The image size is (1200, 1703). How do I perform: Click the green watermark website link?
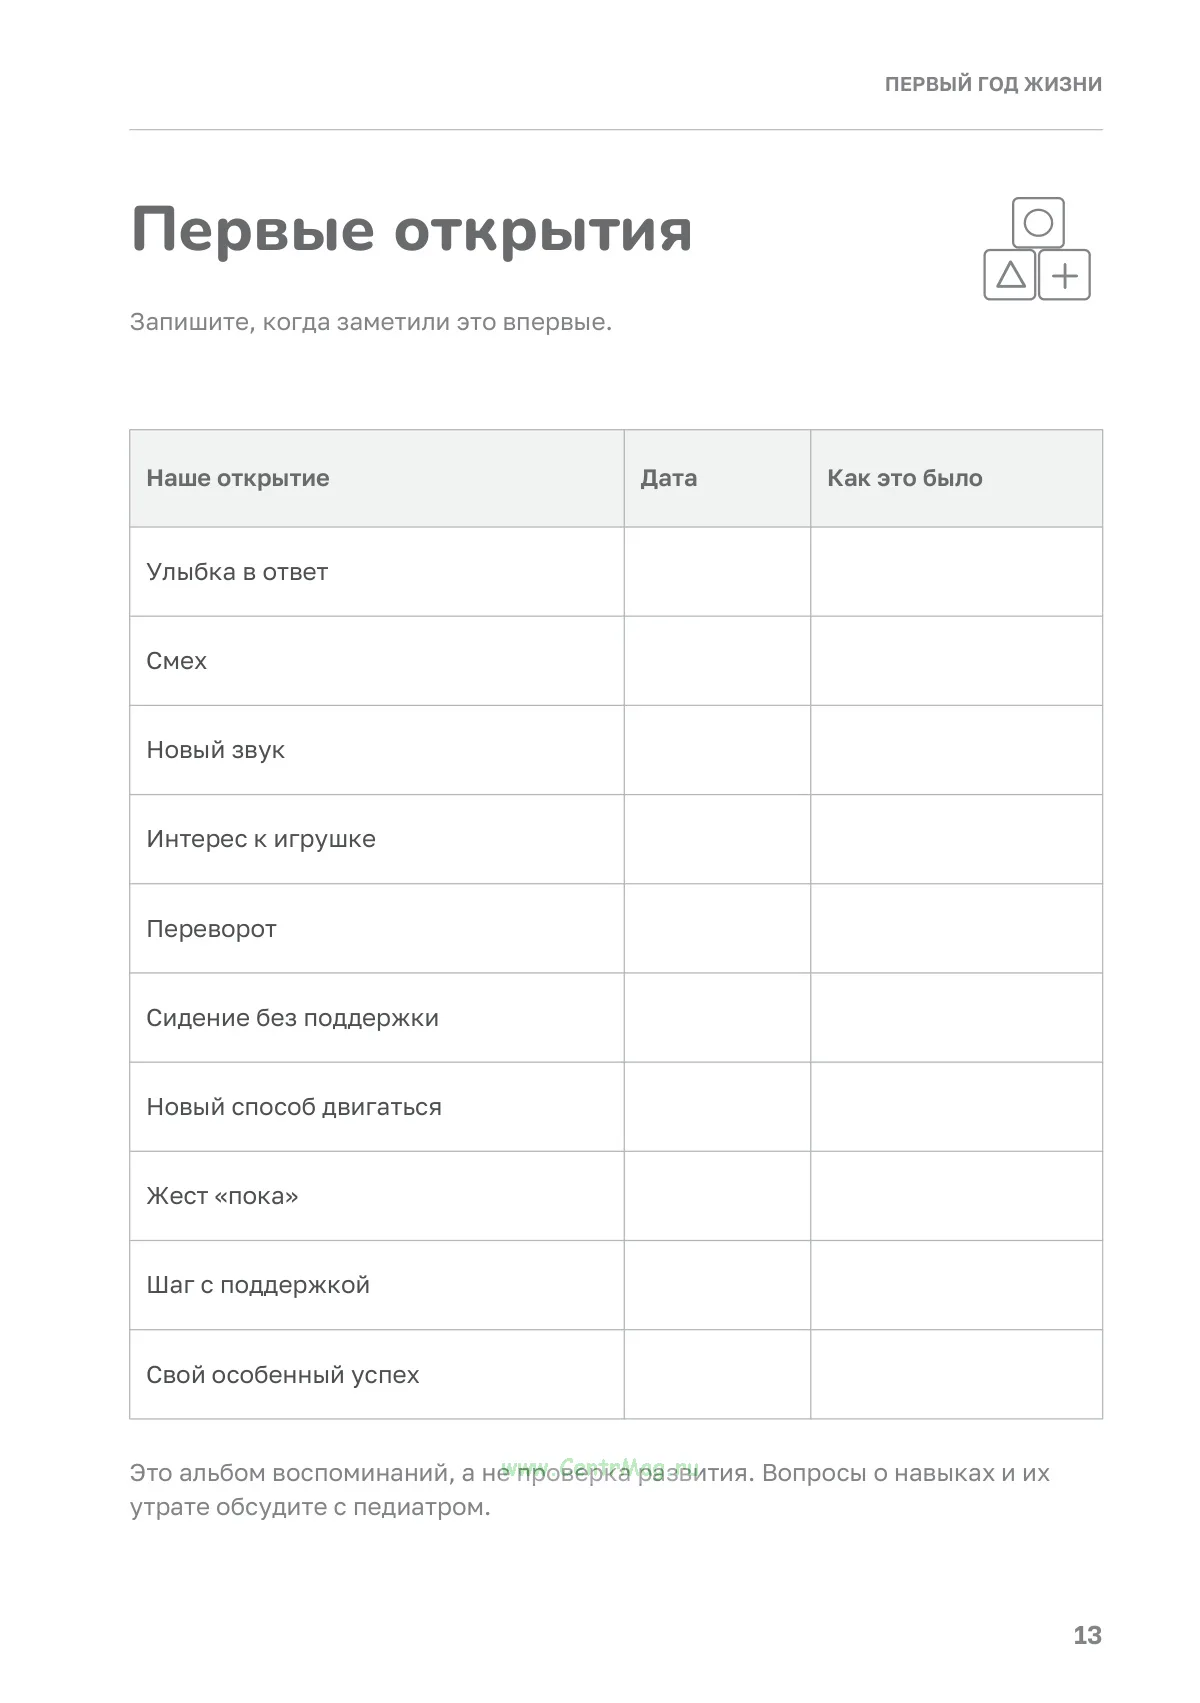[600, 1467]
